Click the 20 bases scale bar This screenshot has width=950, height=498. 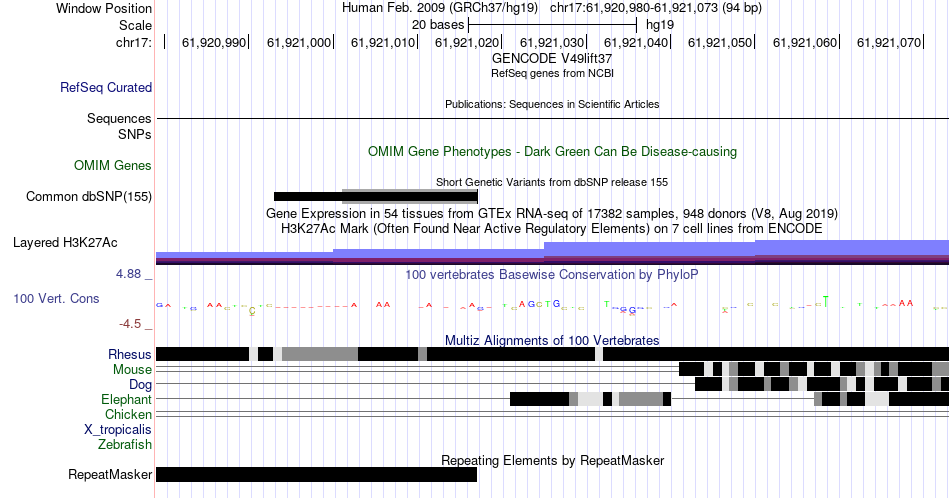click(553, 25)
